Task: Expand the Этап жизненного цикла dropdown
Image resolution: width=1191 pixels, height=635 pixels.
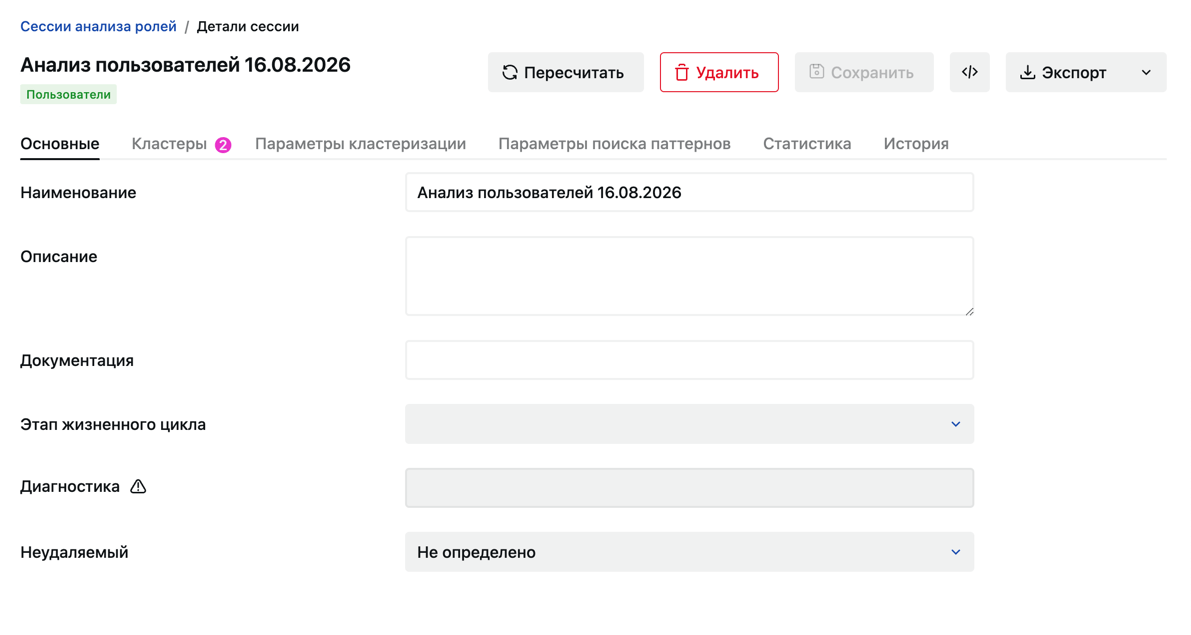Action: pos(689,424)
